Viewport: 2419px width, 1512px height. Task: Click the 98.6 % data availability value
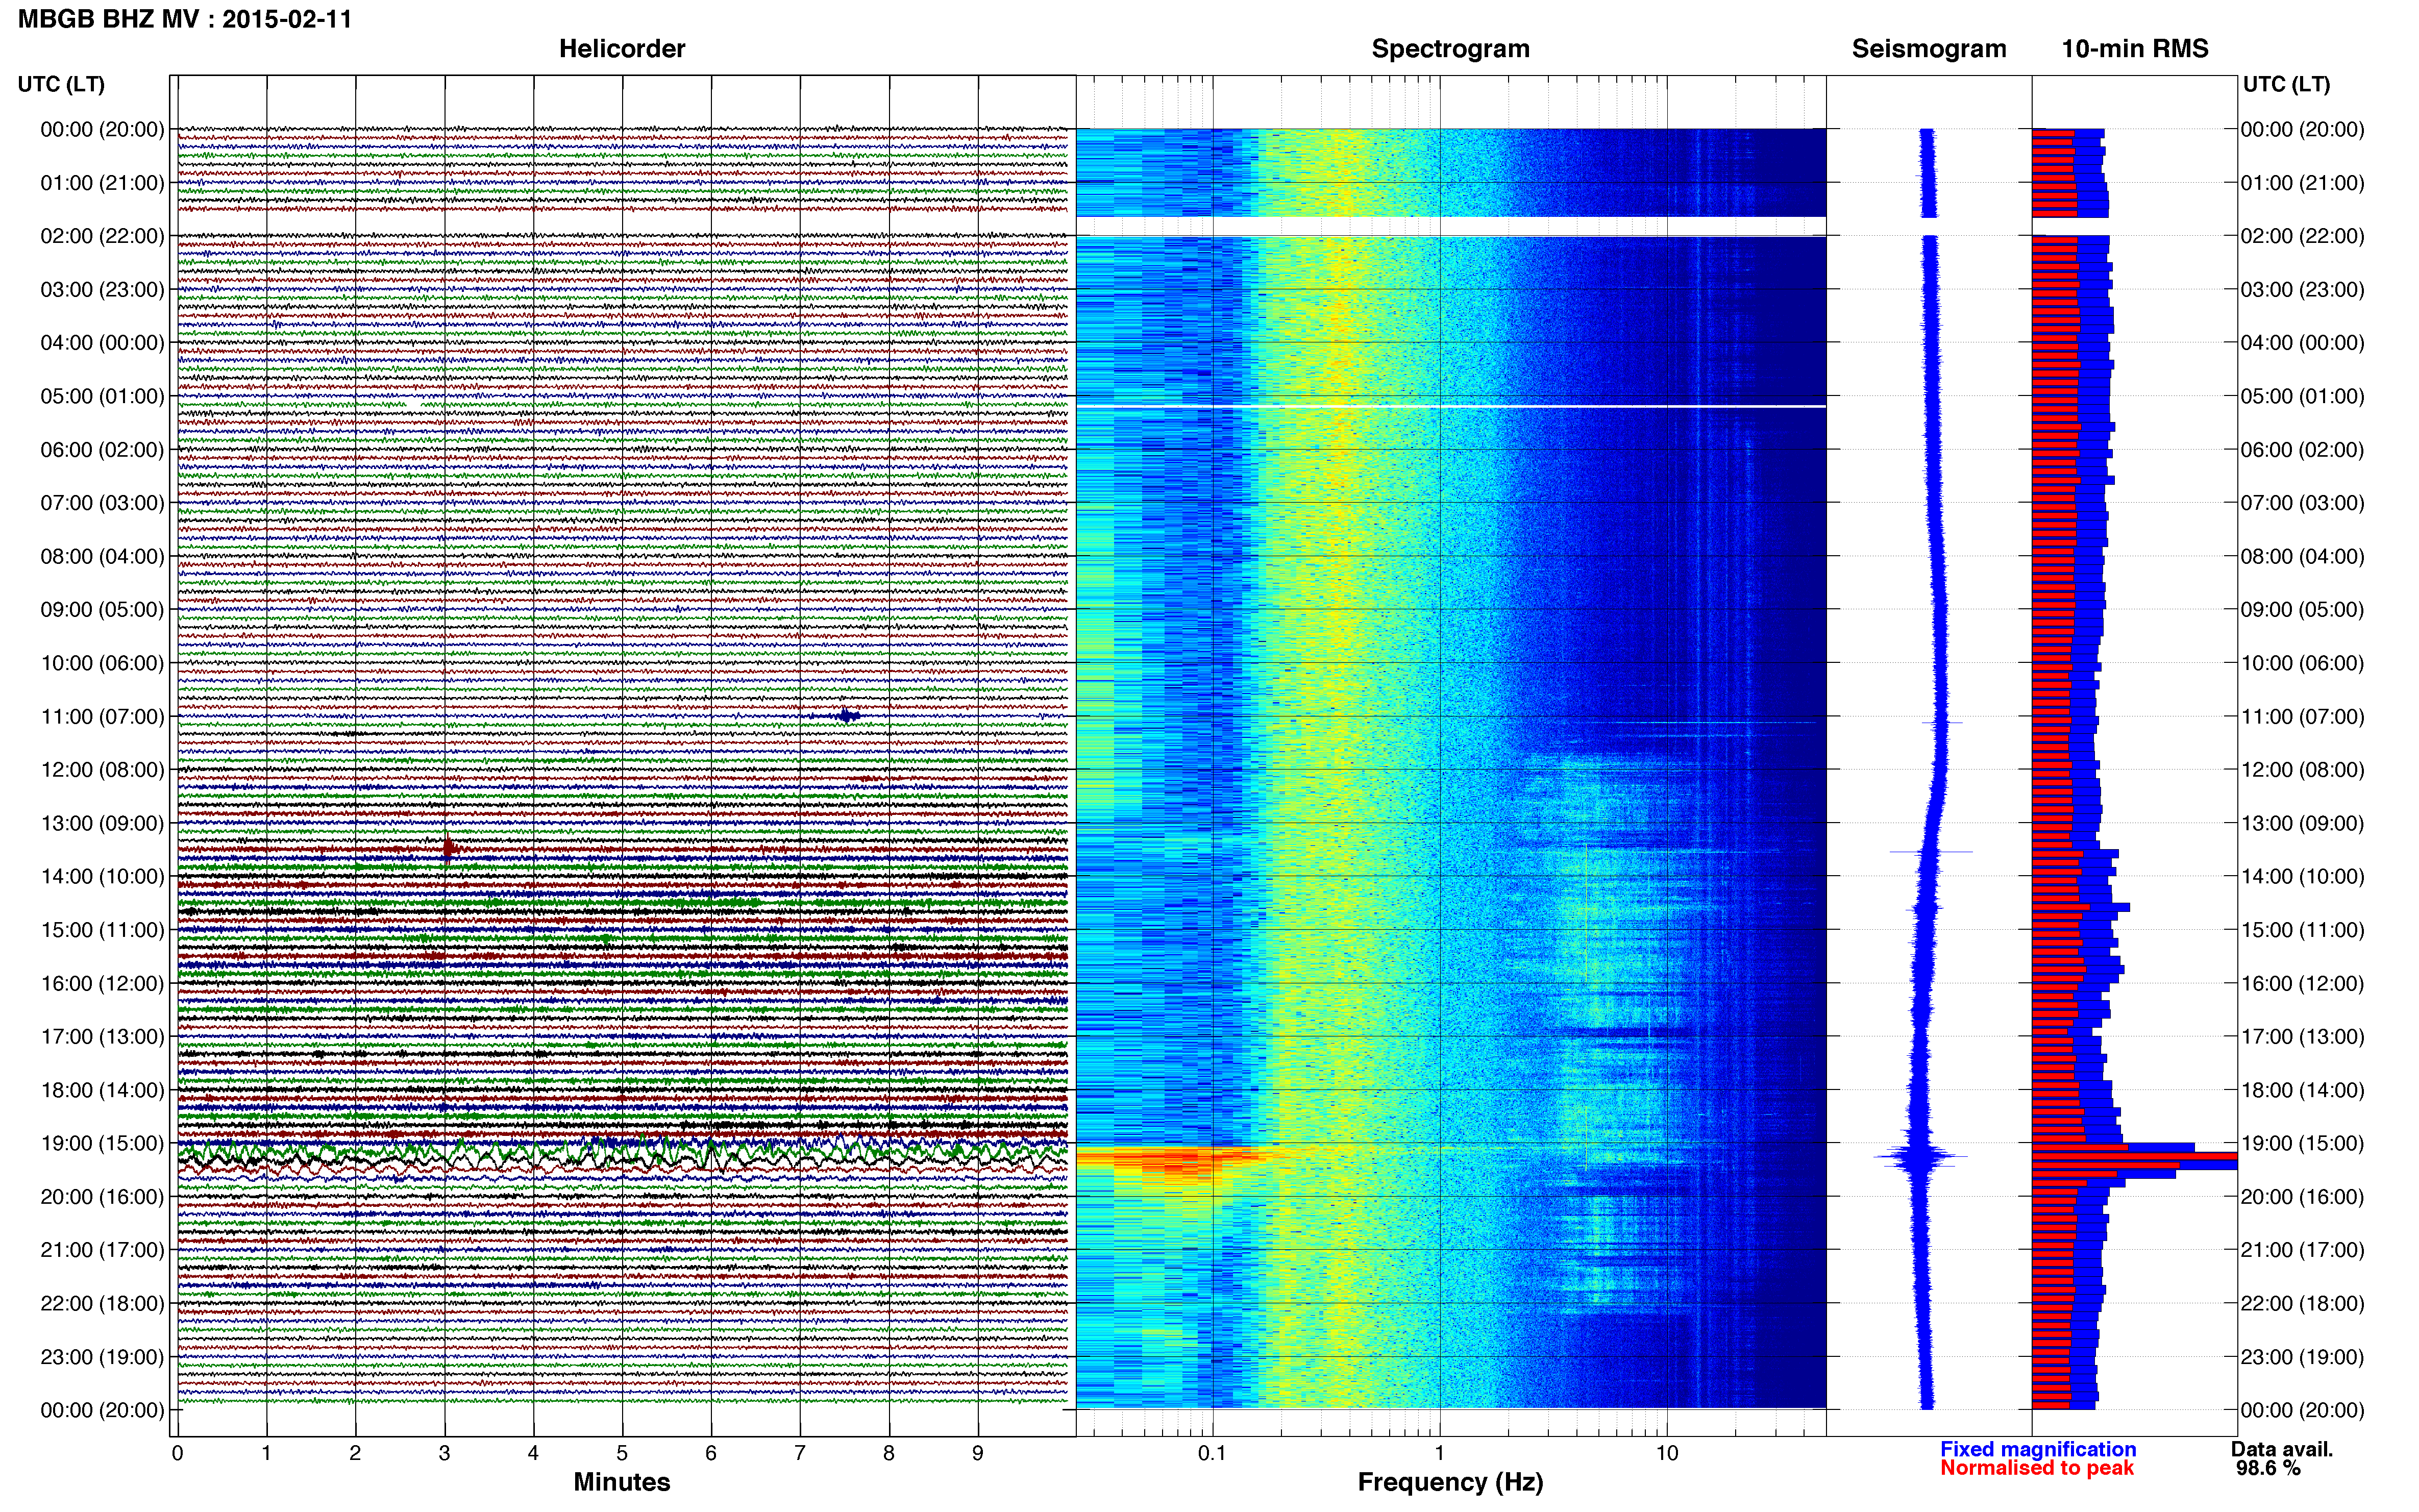pyautogui.click(x=2268, y=1468)
